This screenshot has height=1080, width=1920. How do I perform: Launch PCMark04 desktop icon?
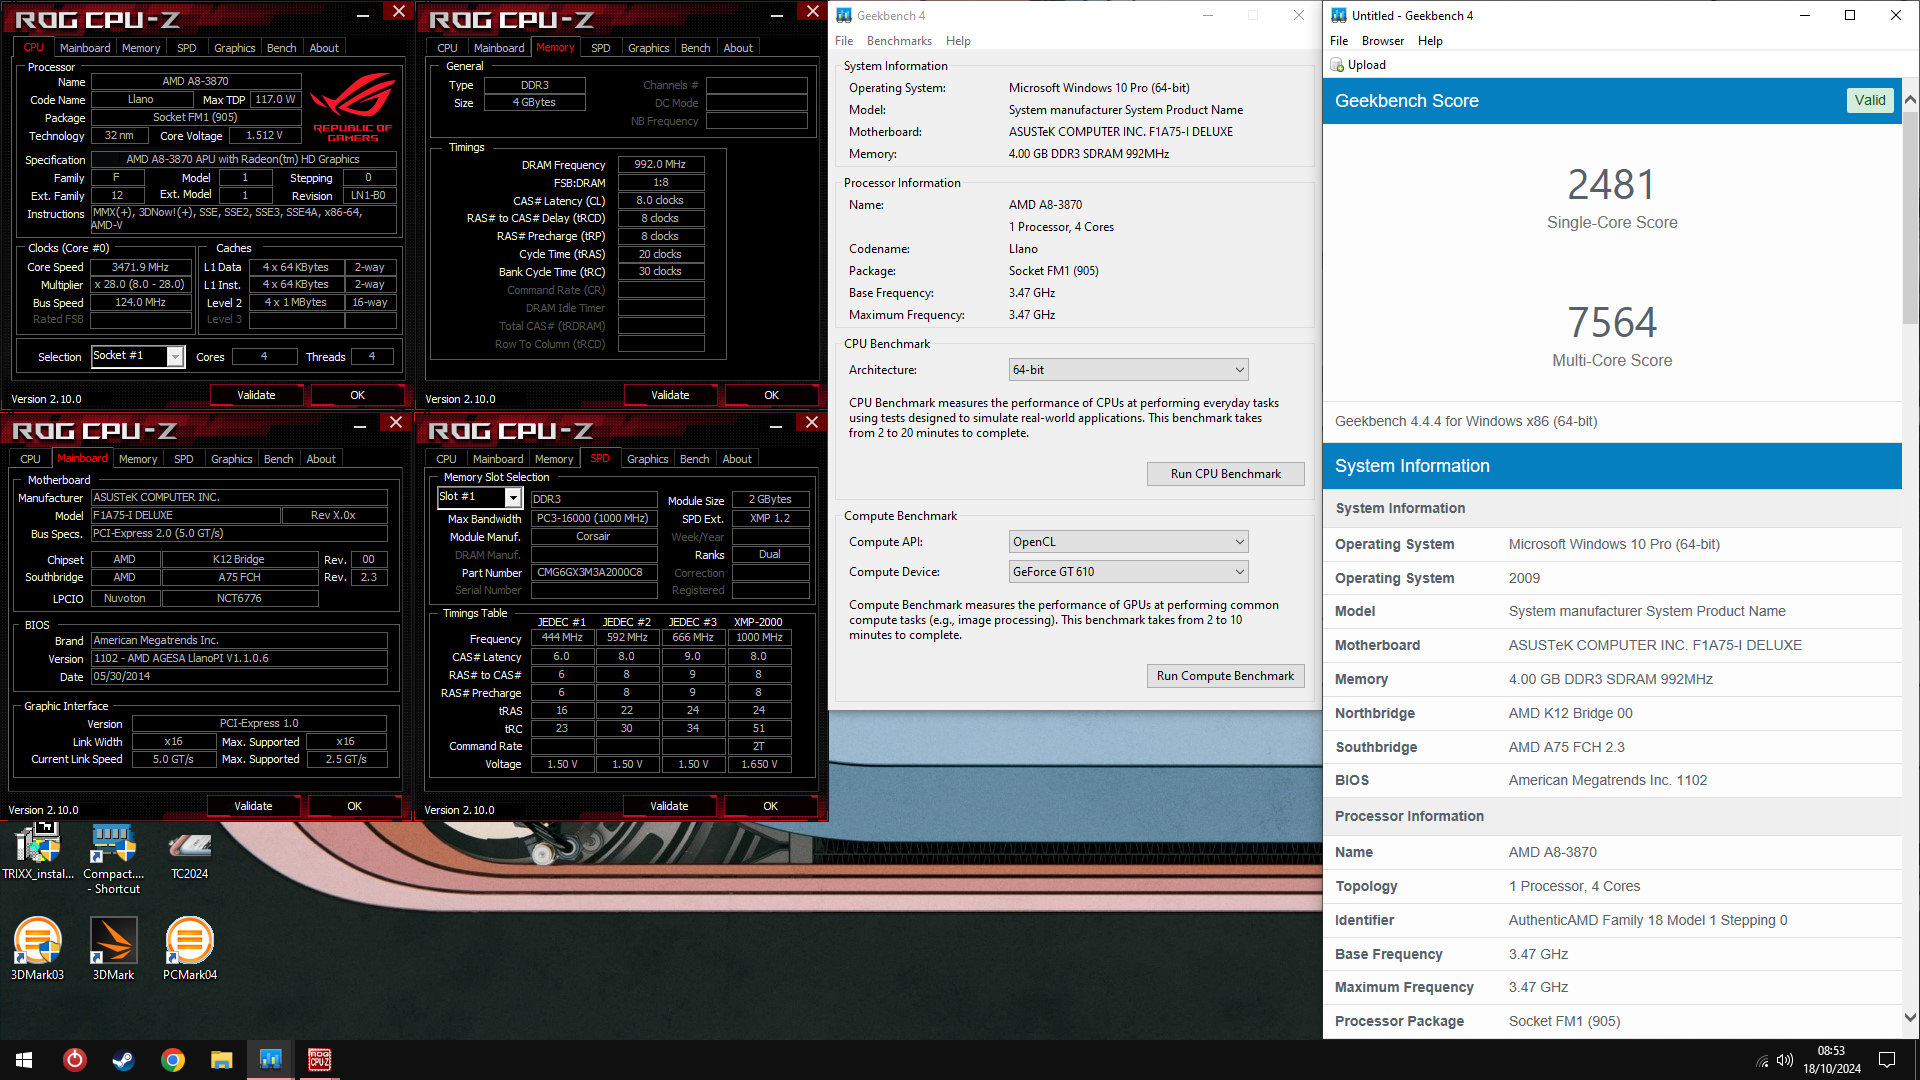[x=189, y=948]
